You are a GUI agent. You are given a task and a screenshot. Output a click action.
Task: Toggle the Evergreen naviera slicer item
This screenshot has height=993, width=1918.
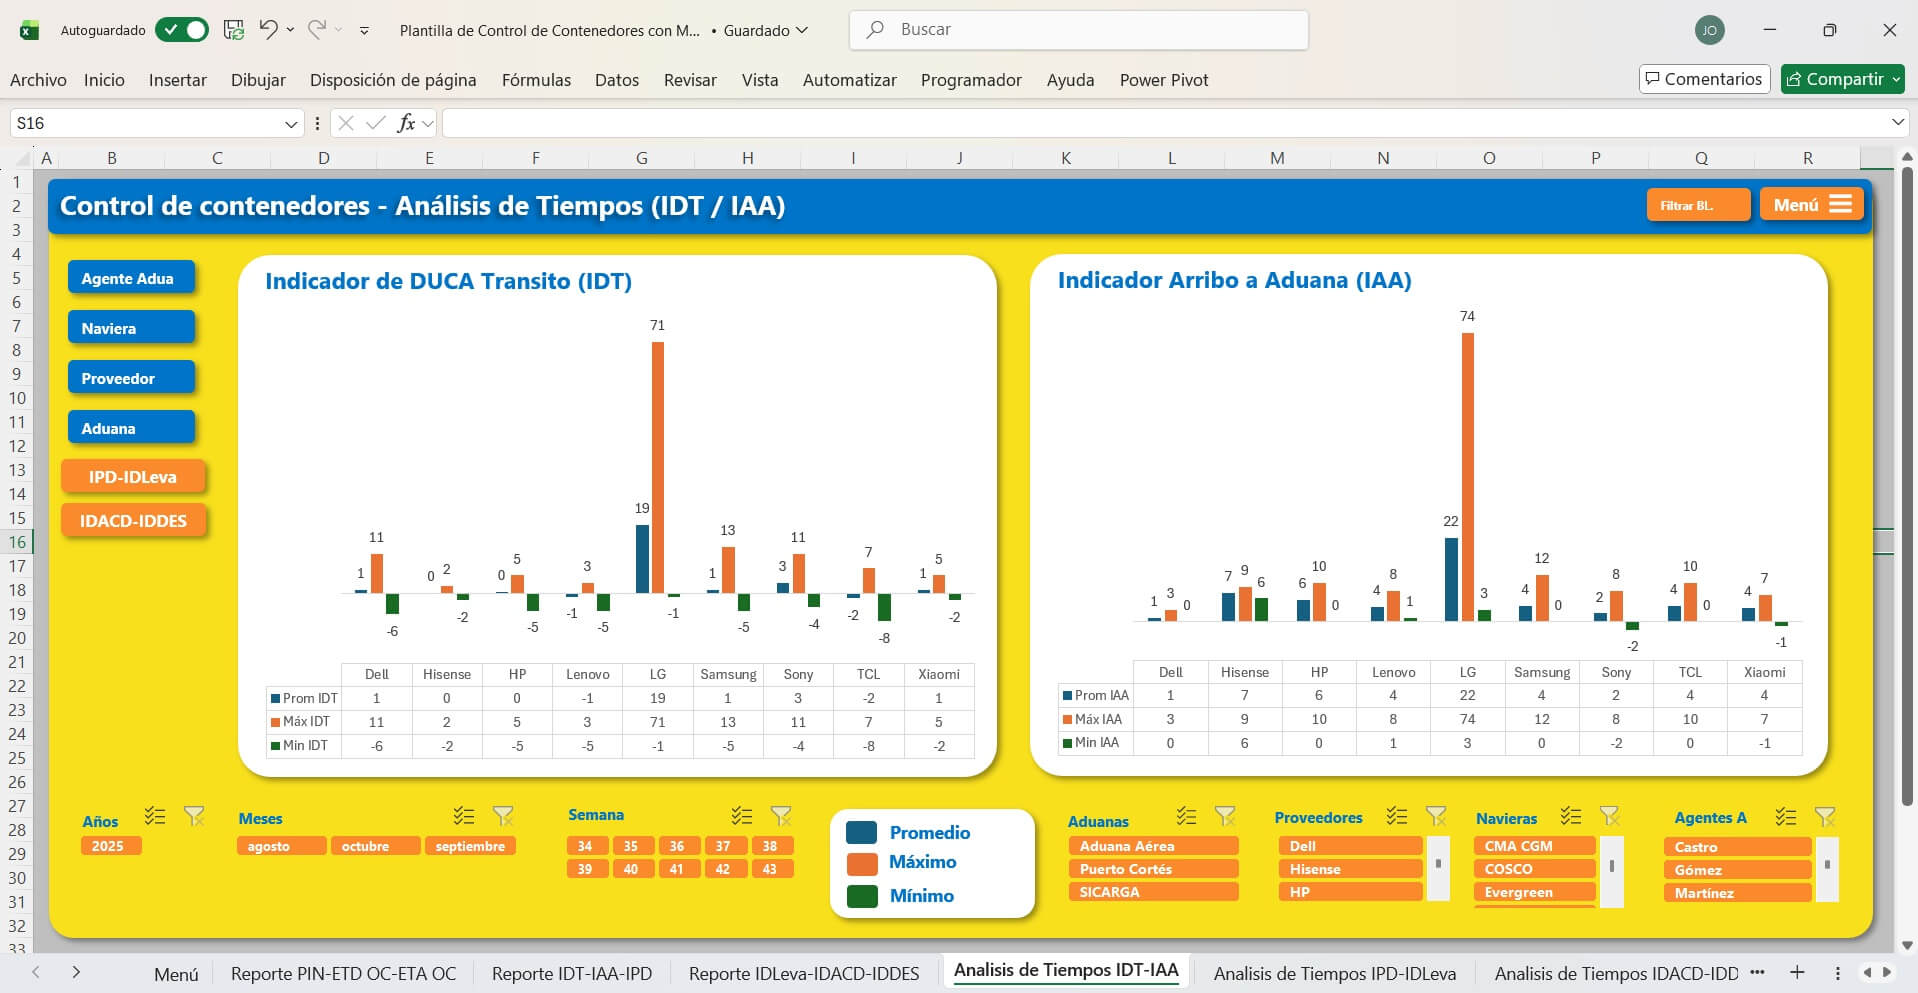tap(1534, 892)
